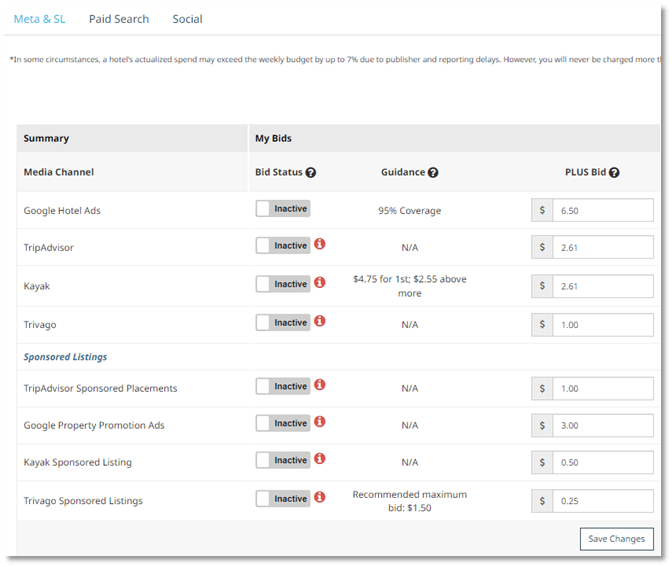Click the Sponsored Listings section heading

coord(65,357)
